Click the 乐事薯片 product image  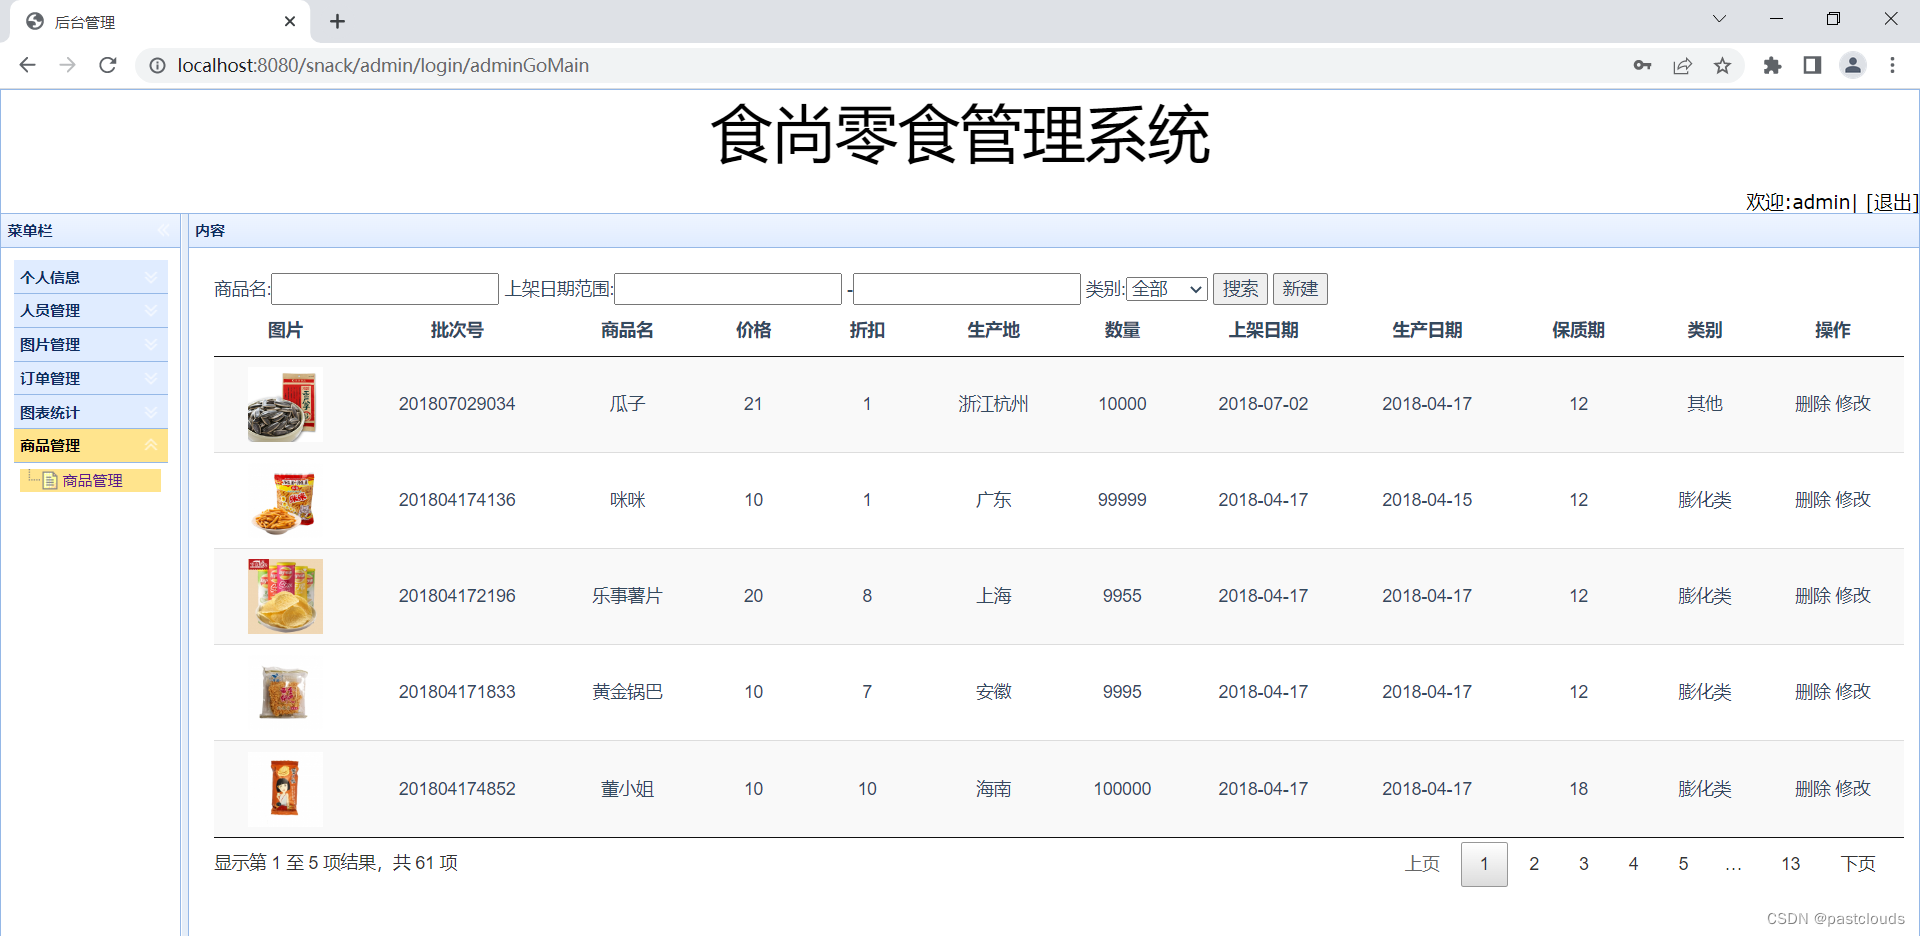285,597
